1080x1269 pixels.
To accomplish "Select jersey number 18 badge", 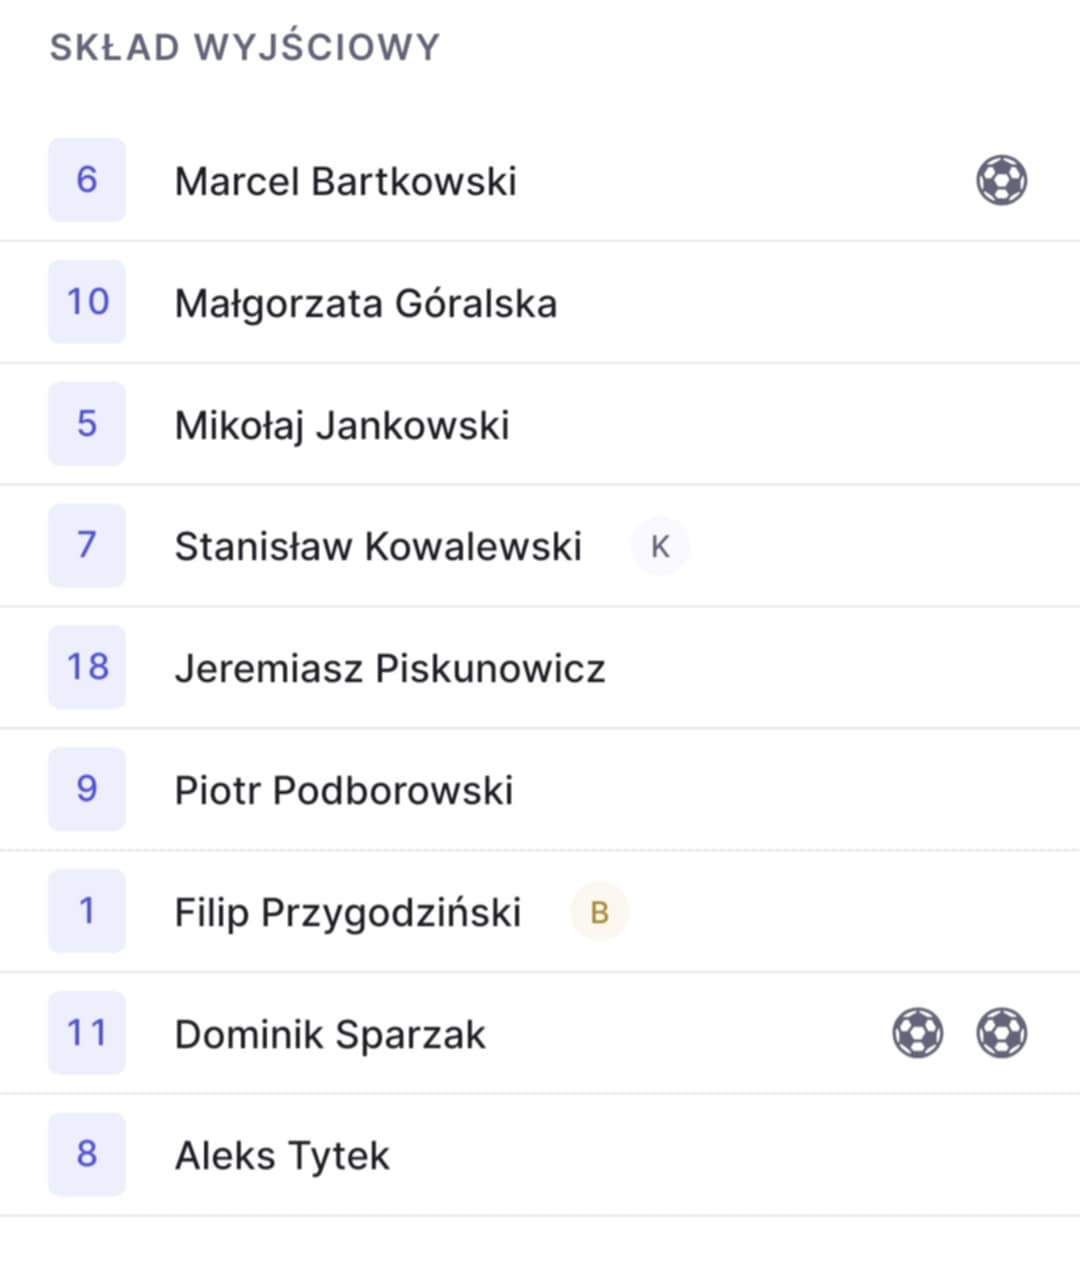I will pos(87,667).
